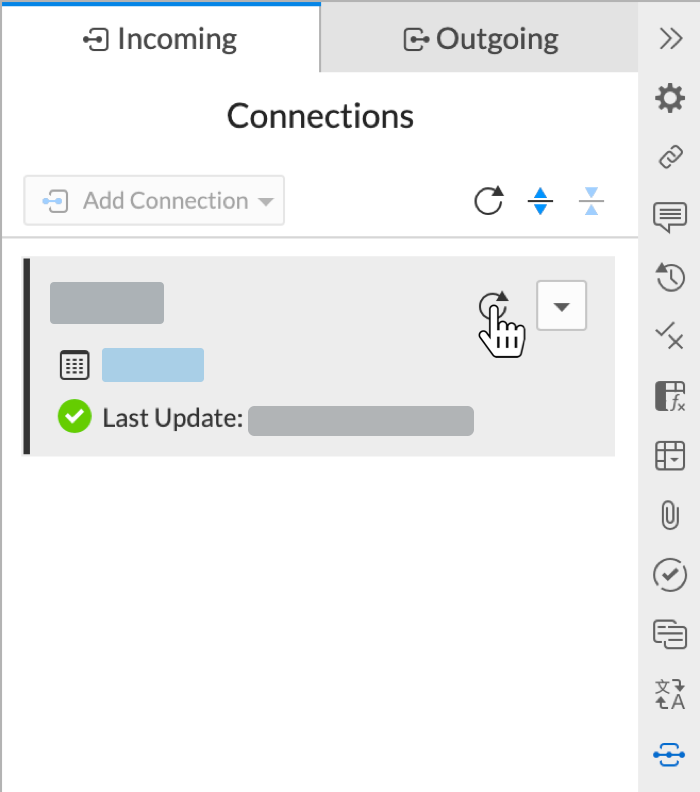Open the formula table icon
This screenshot has width=700, height=792.
[669, 396]
